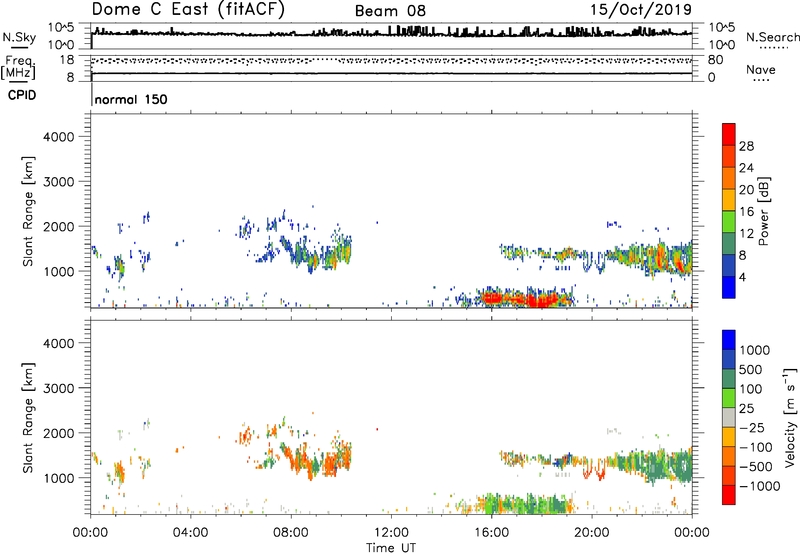800x554 pixels.
Task: Select the "N.Search" legend label
Action: 772,37
